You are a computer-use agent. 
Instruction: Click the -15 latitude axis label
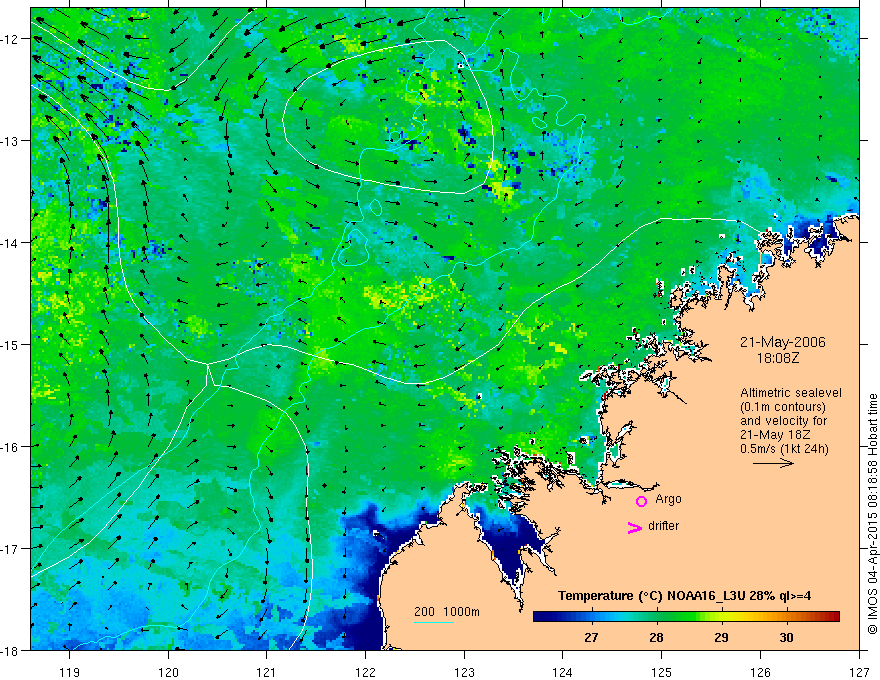coord(11,344)
